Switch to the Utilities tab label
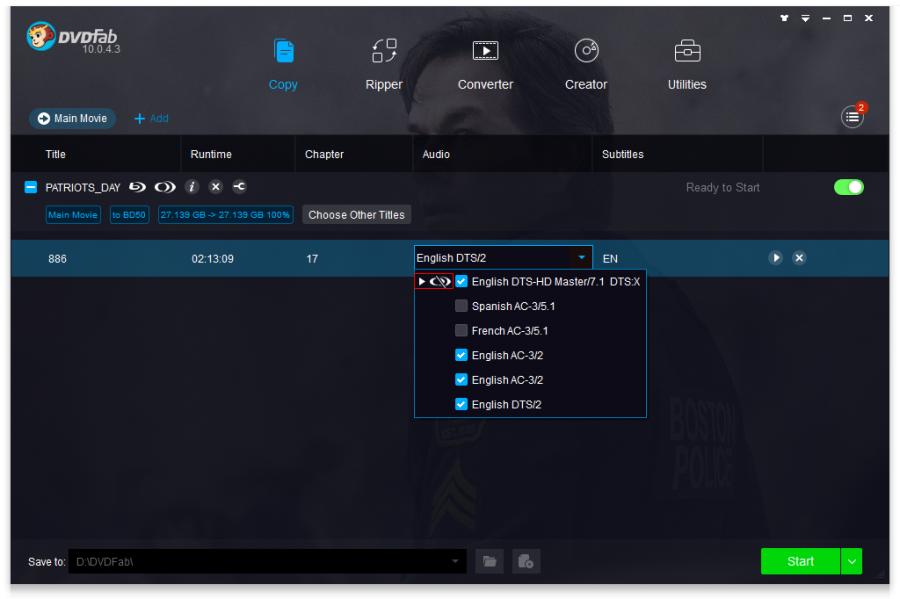This screenshot has width=900, height=599. click(687, 84)
